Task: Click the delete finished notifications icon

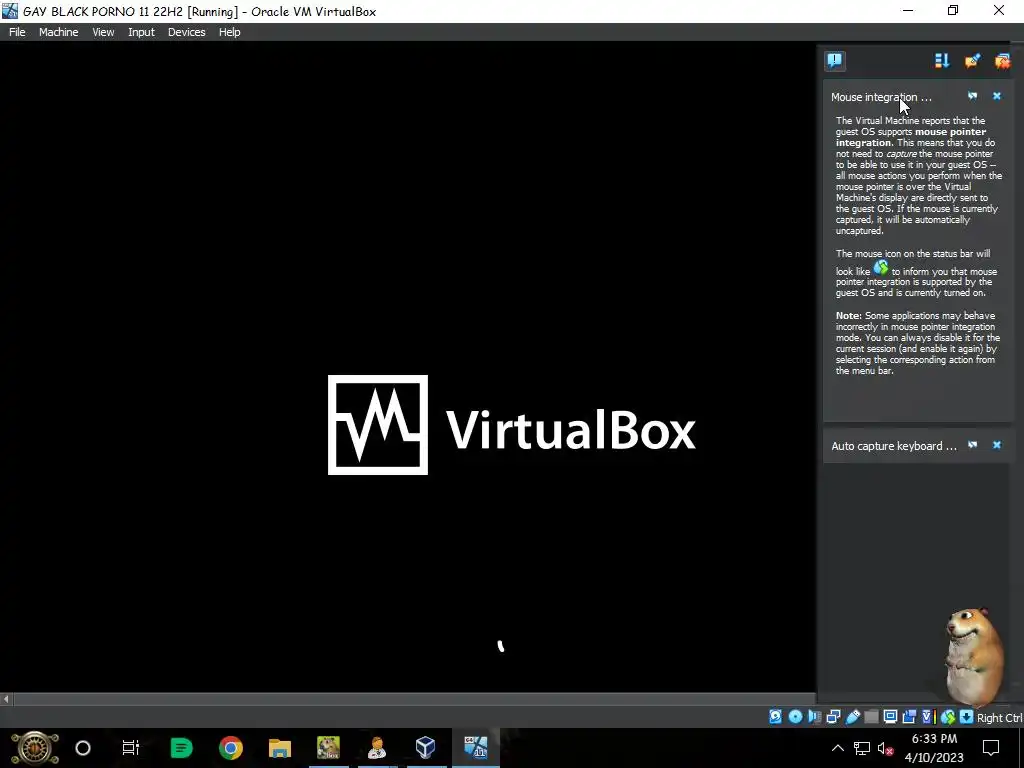Action: tap(1002, 61)
